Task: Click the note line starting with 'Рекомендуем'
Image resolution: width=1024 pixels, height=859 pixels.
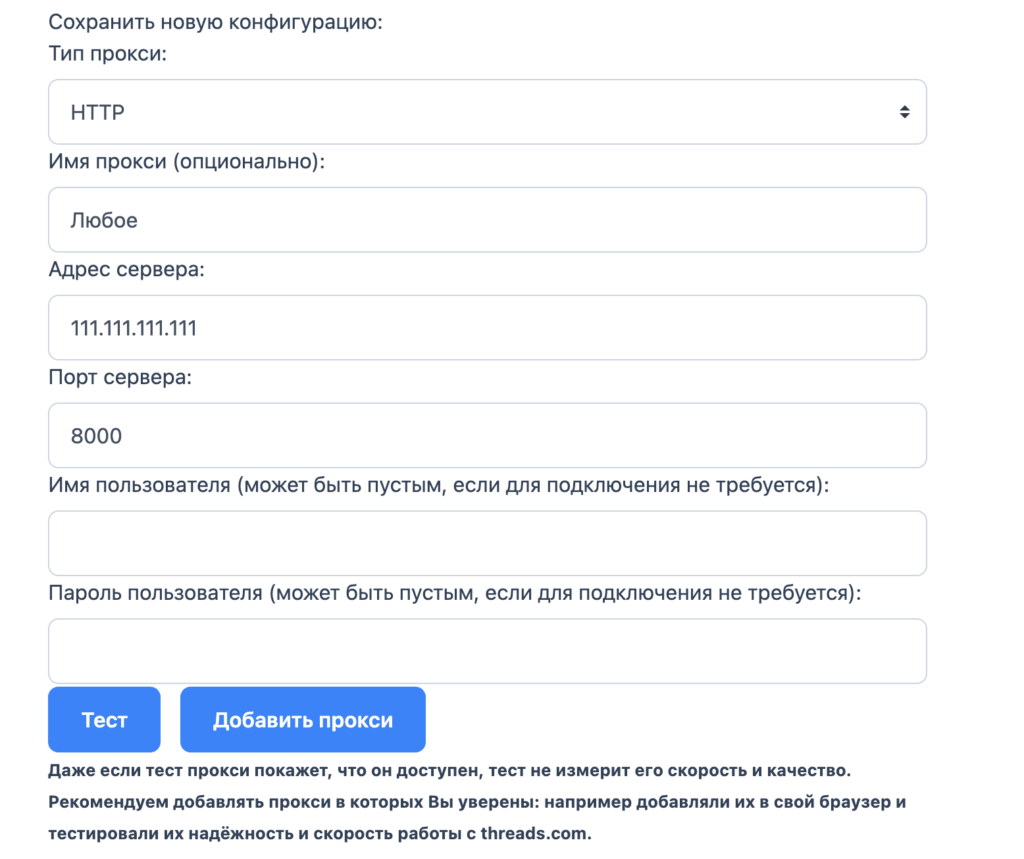Action: 477,802
